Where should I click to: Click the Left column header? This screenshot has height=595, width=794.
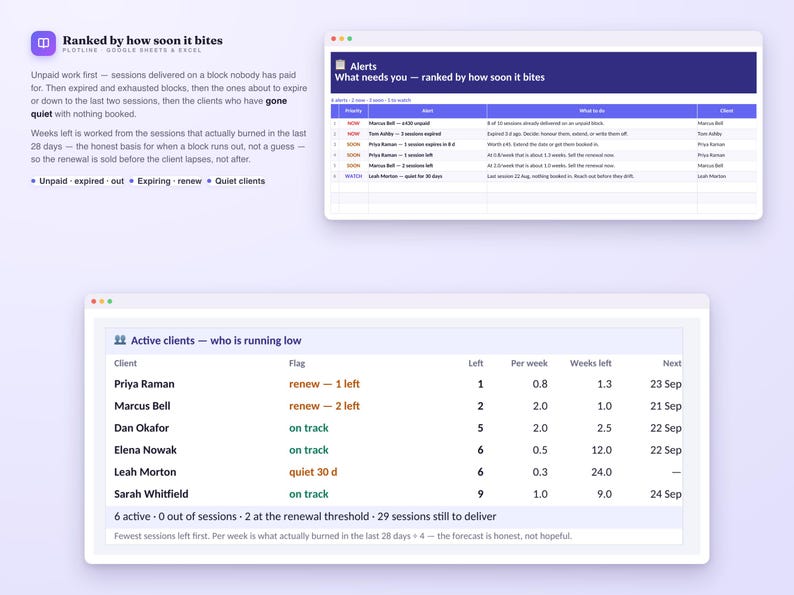coord(475,363)
